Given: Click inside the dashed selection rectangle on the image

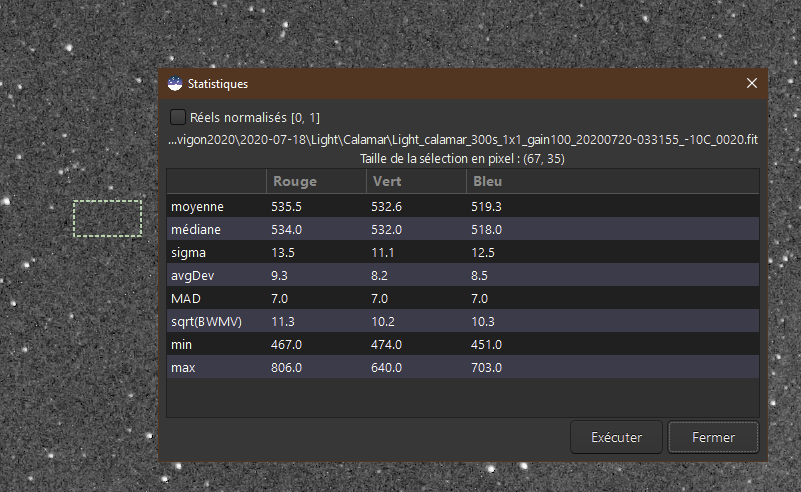Looking at the screenshot, I should pos(108,218).
